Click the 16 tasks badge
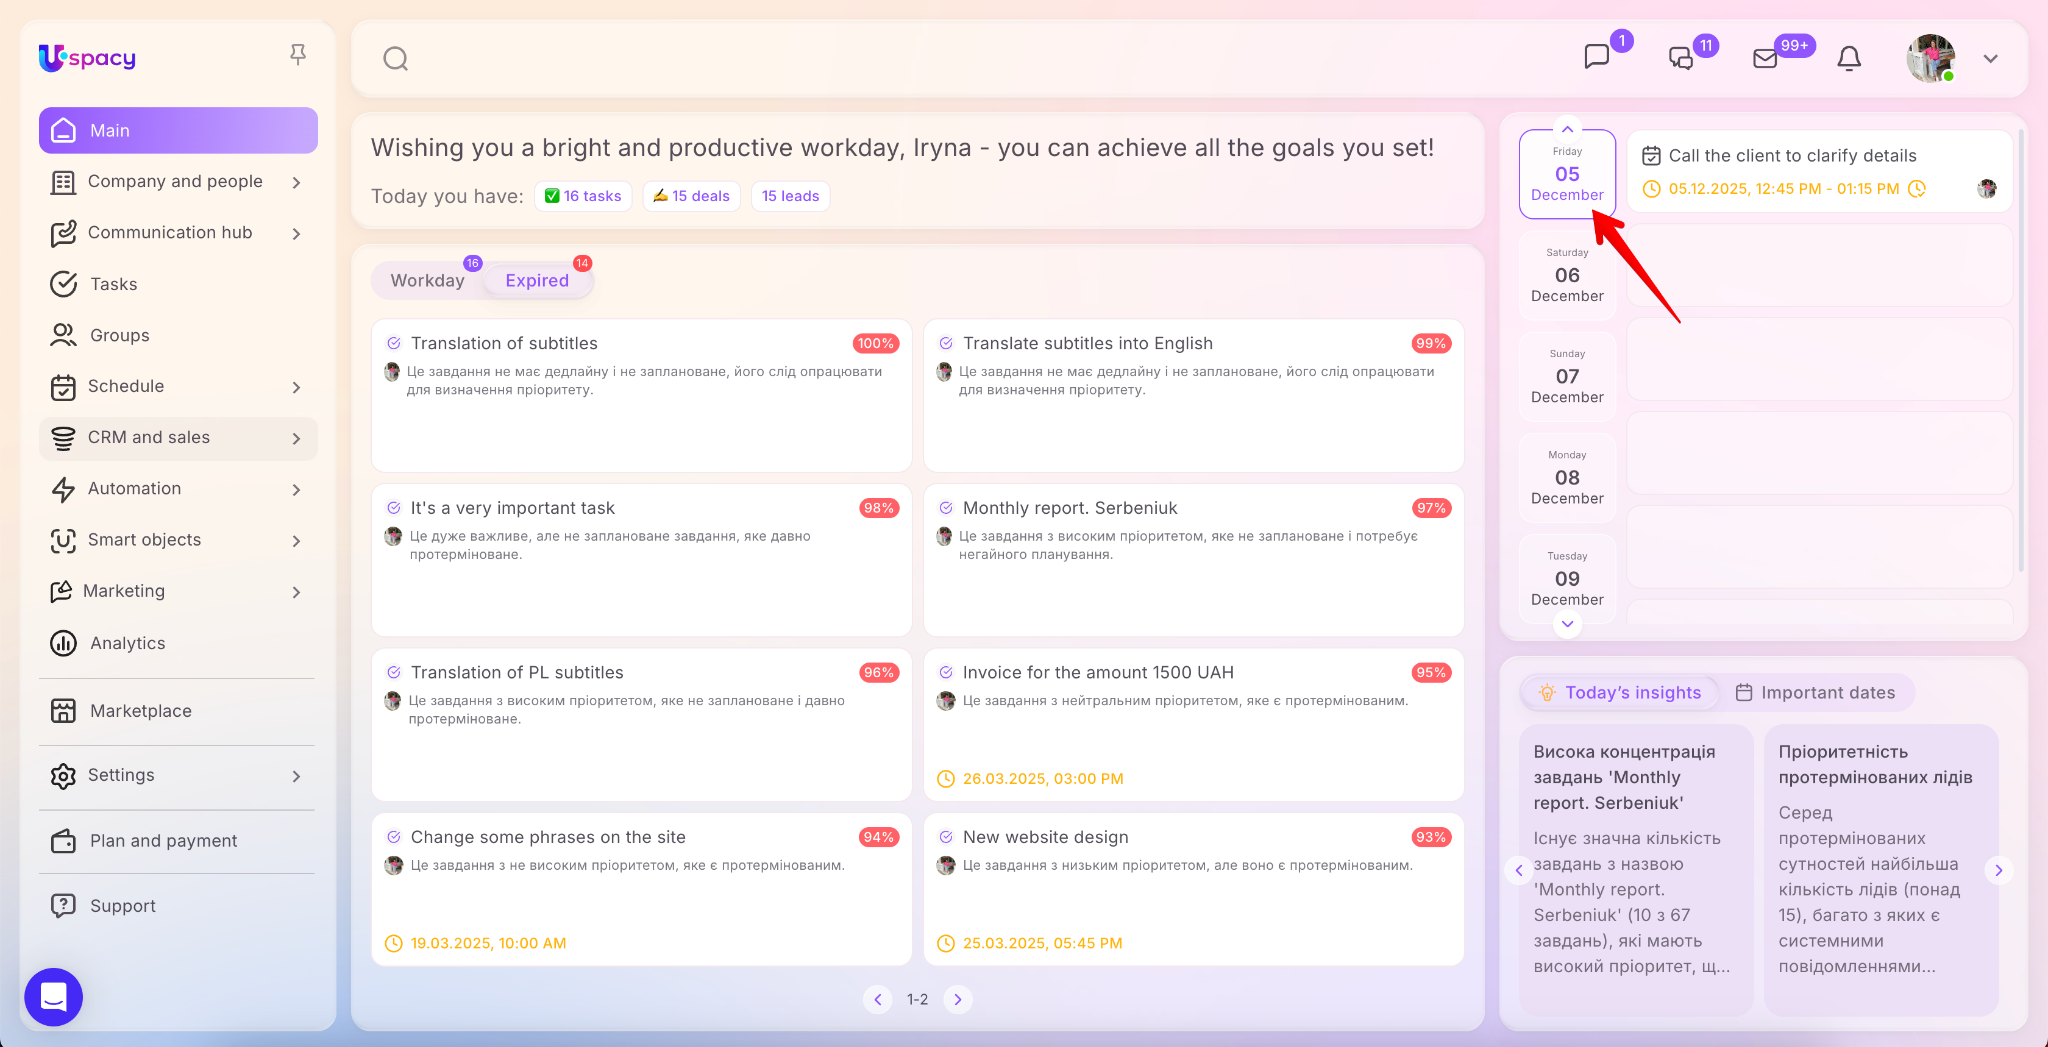The image size is (2048, 1047). (583, 196)
